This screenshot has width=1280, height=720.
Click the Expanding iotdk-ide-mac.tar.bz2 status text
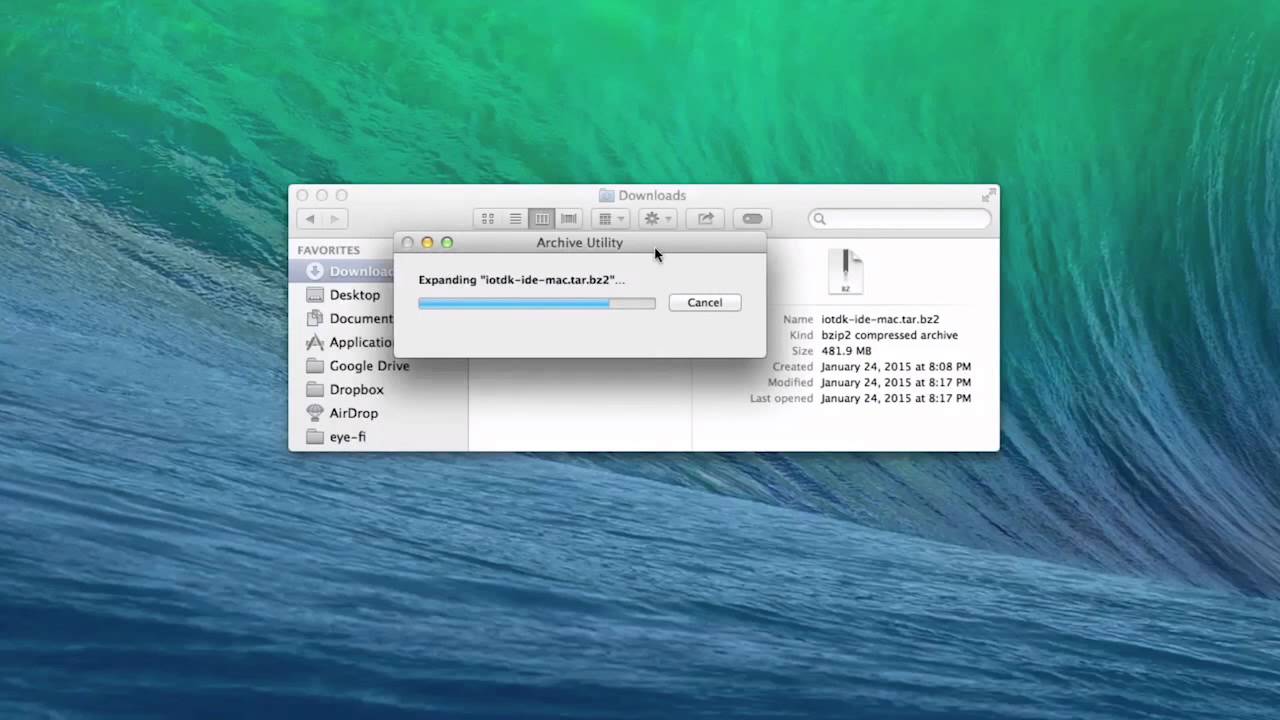point(521,280)
